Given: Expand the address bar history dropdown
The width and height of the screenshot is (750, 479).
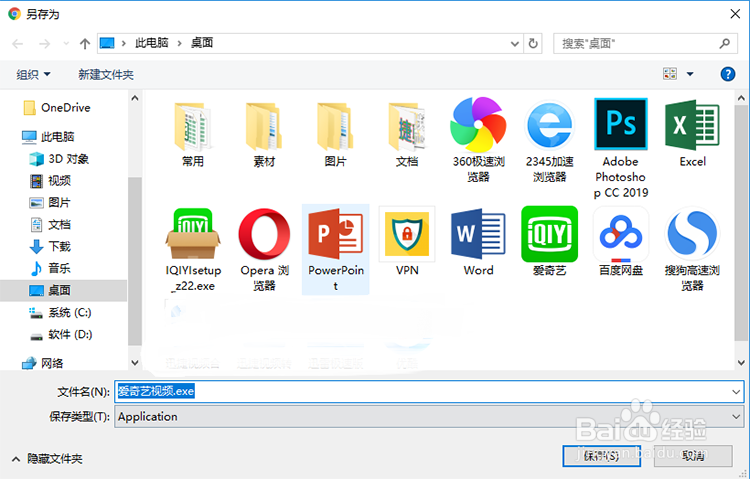Looking at the screenshot, I should coord(515,44).
